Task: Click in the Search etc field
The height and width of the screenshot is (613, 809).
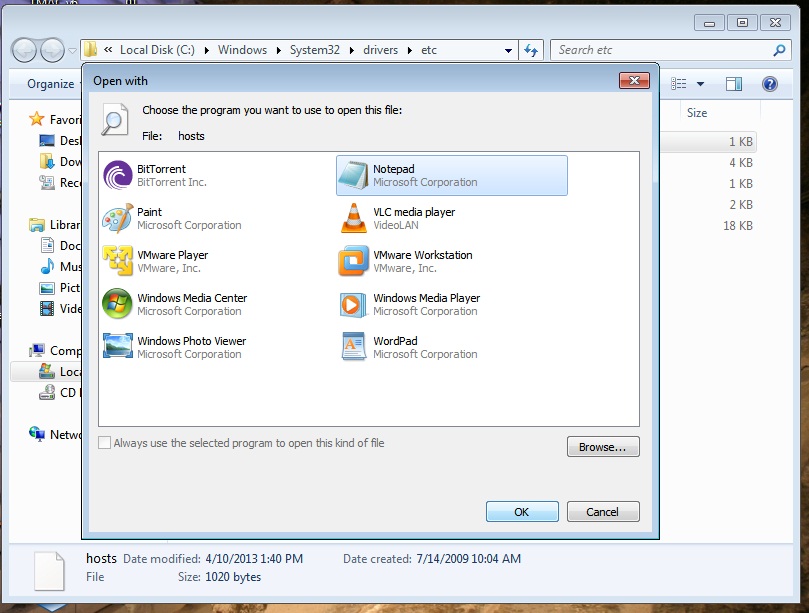Action: coord(662,50)
